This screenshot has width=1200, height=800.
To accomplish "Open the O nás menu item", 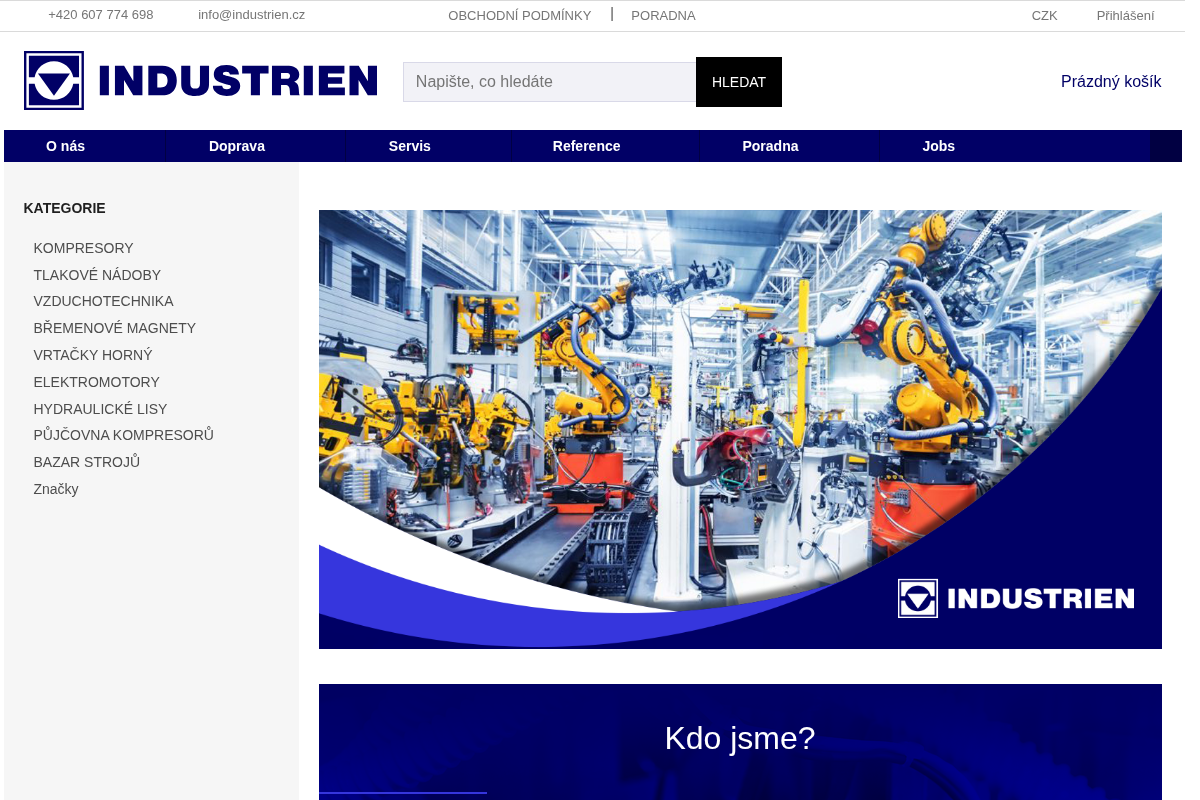I will pyautogui.click(x=66, y=146).
